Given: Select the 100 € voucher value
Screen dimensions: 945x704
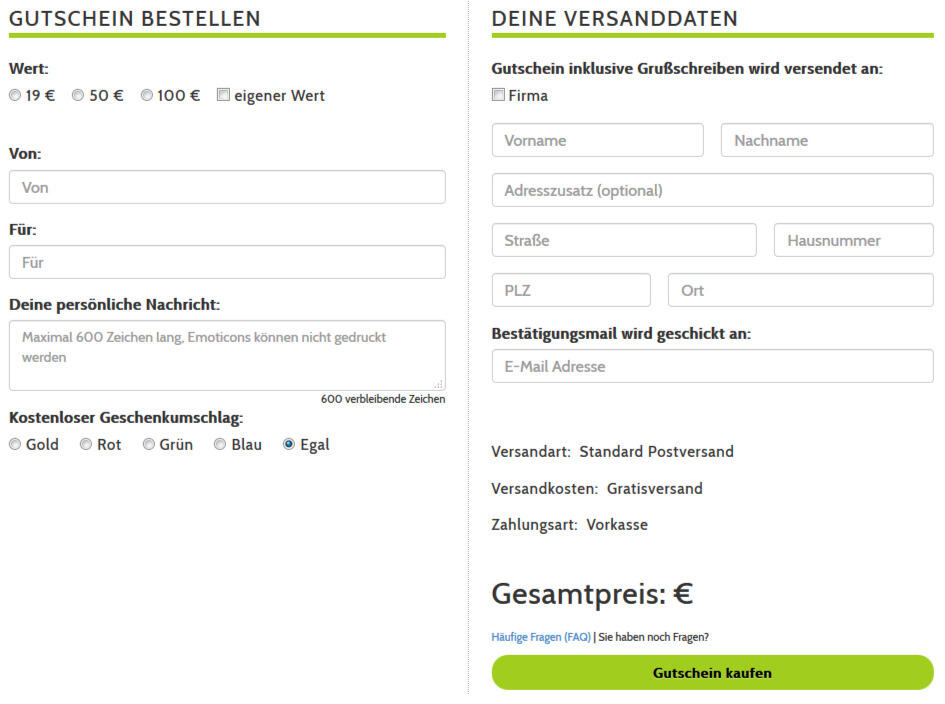Looking at the screenshot, I should 146,95.
